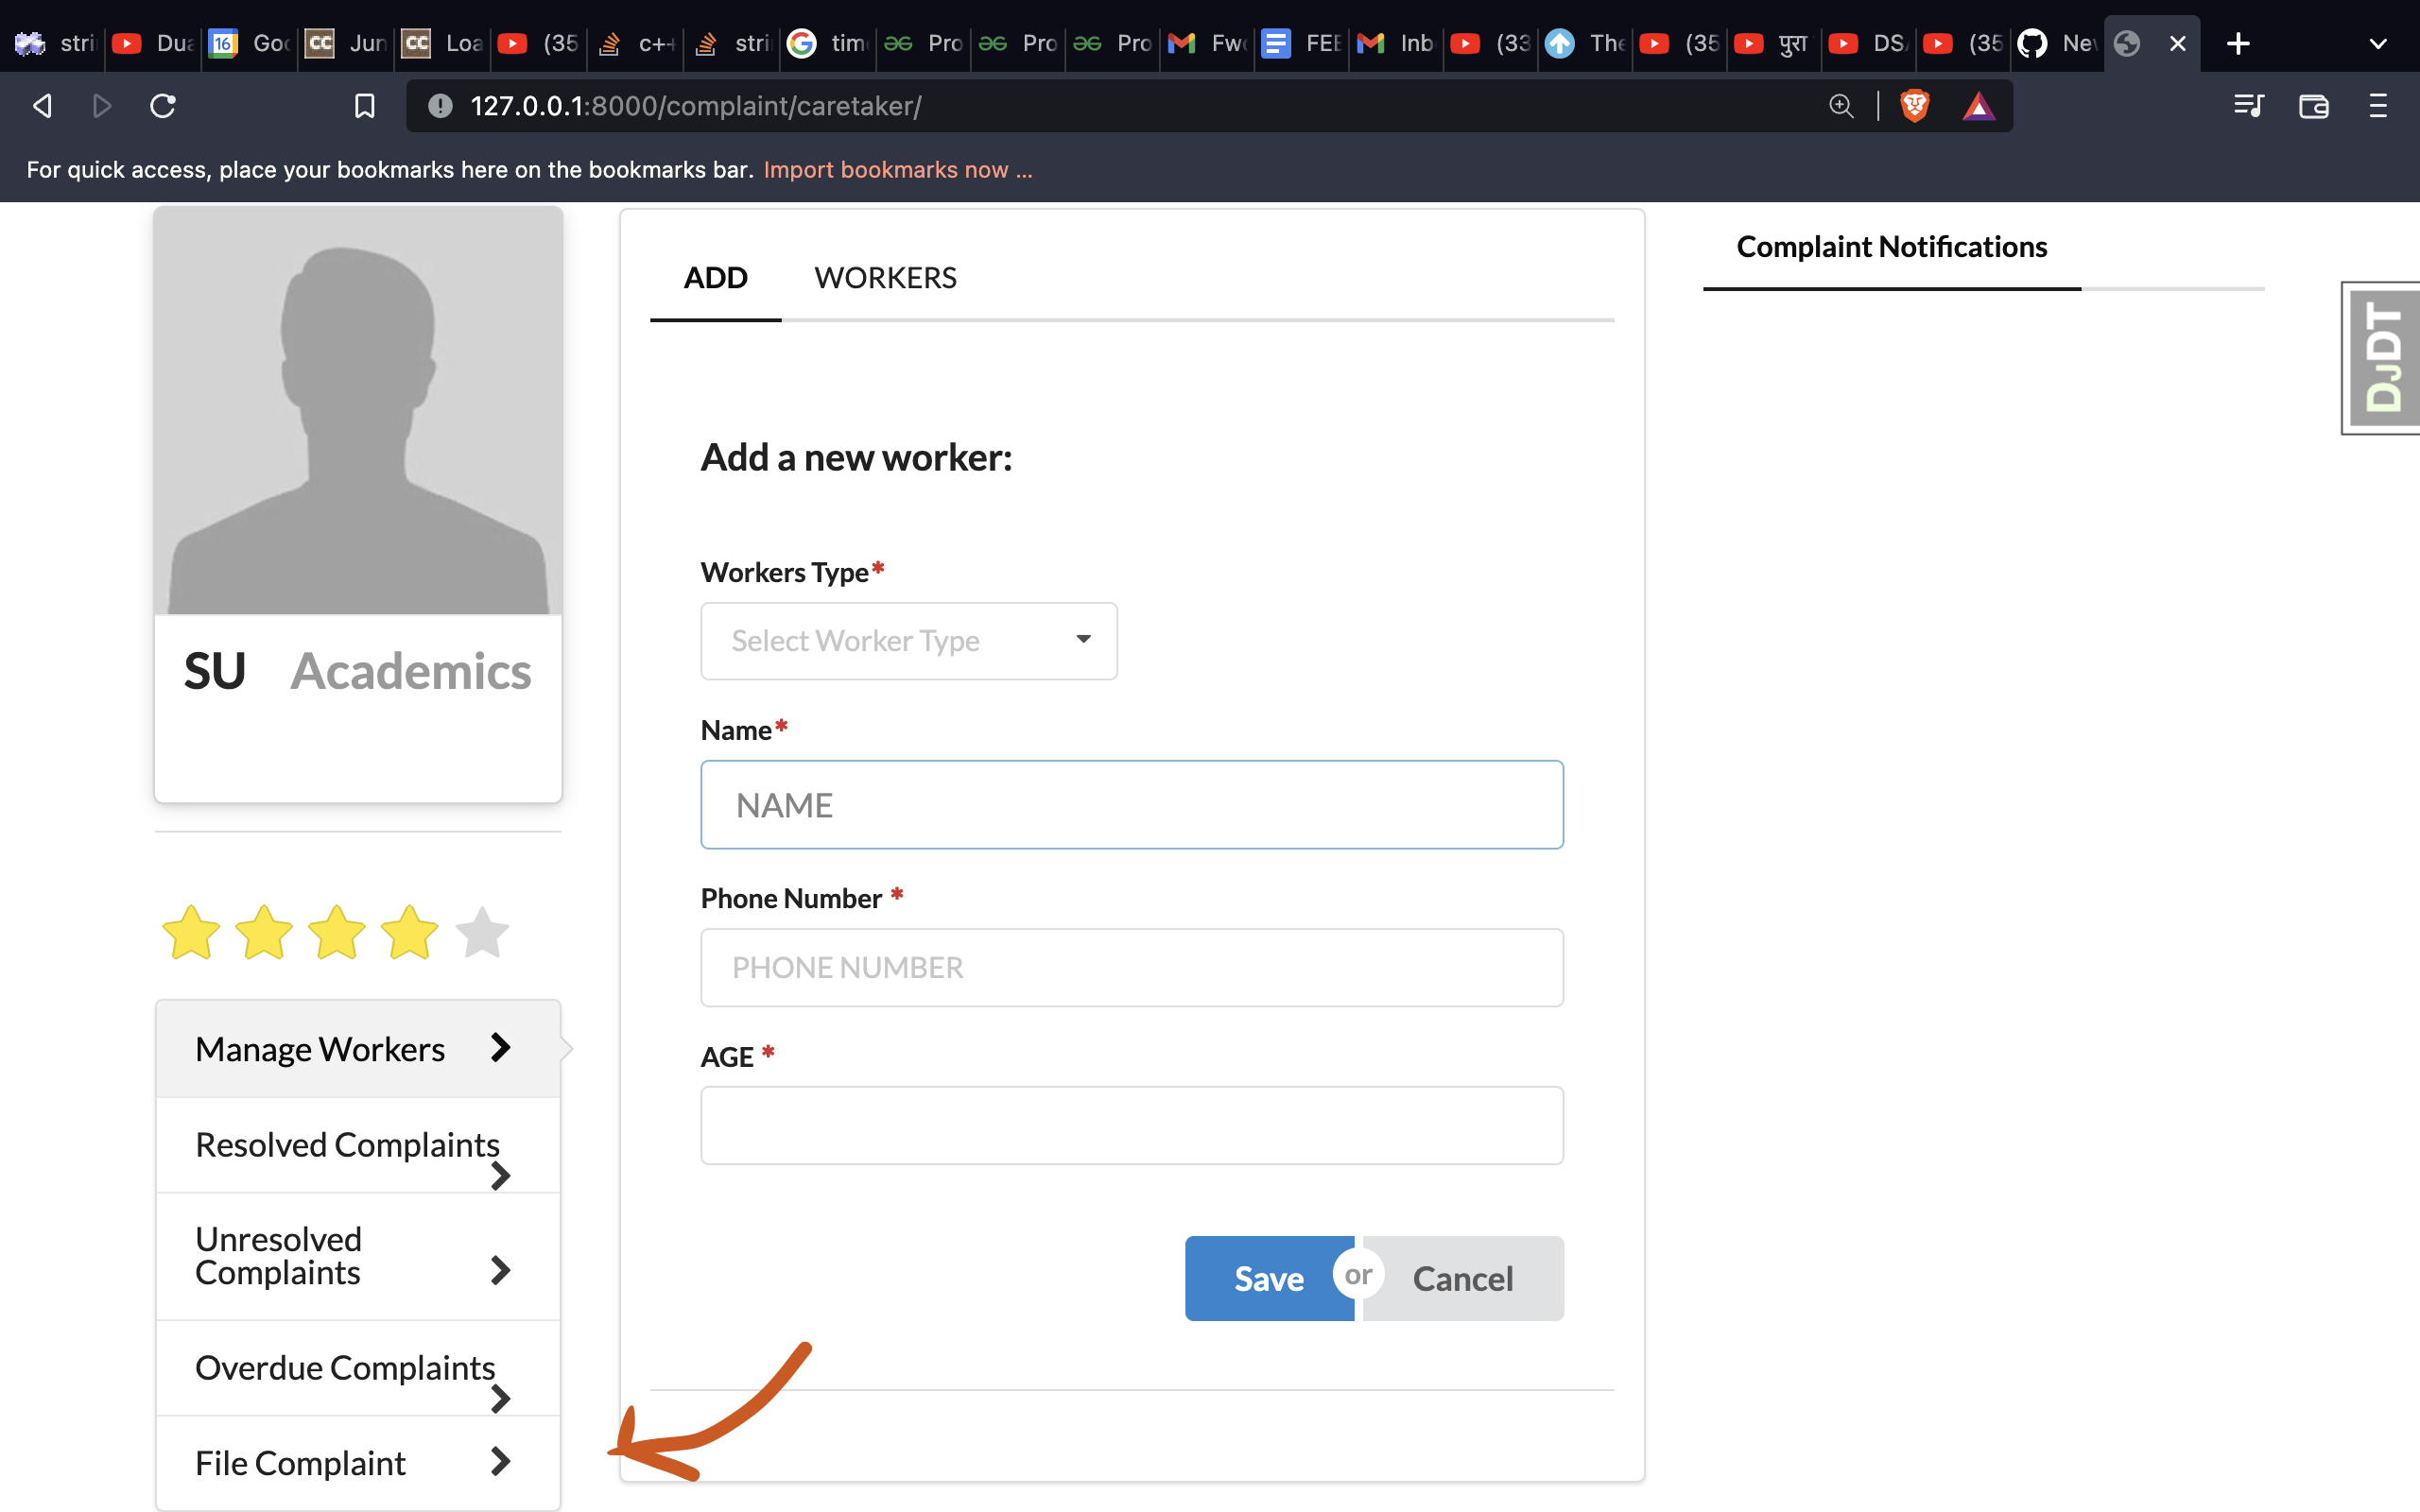The image size is (2420, 1512).
Task: Open the Brave Wallet icon
Action: pos(2314,105)
